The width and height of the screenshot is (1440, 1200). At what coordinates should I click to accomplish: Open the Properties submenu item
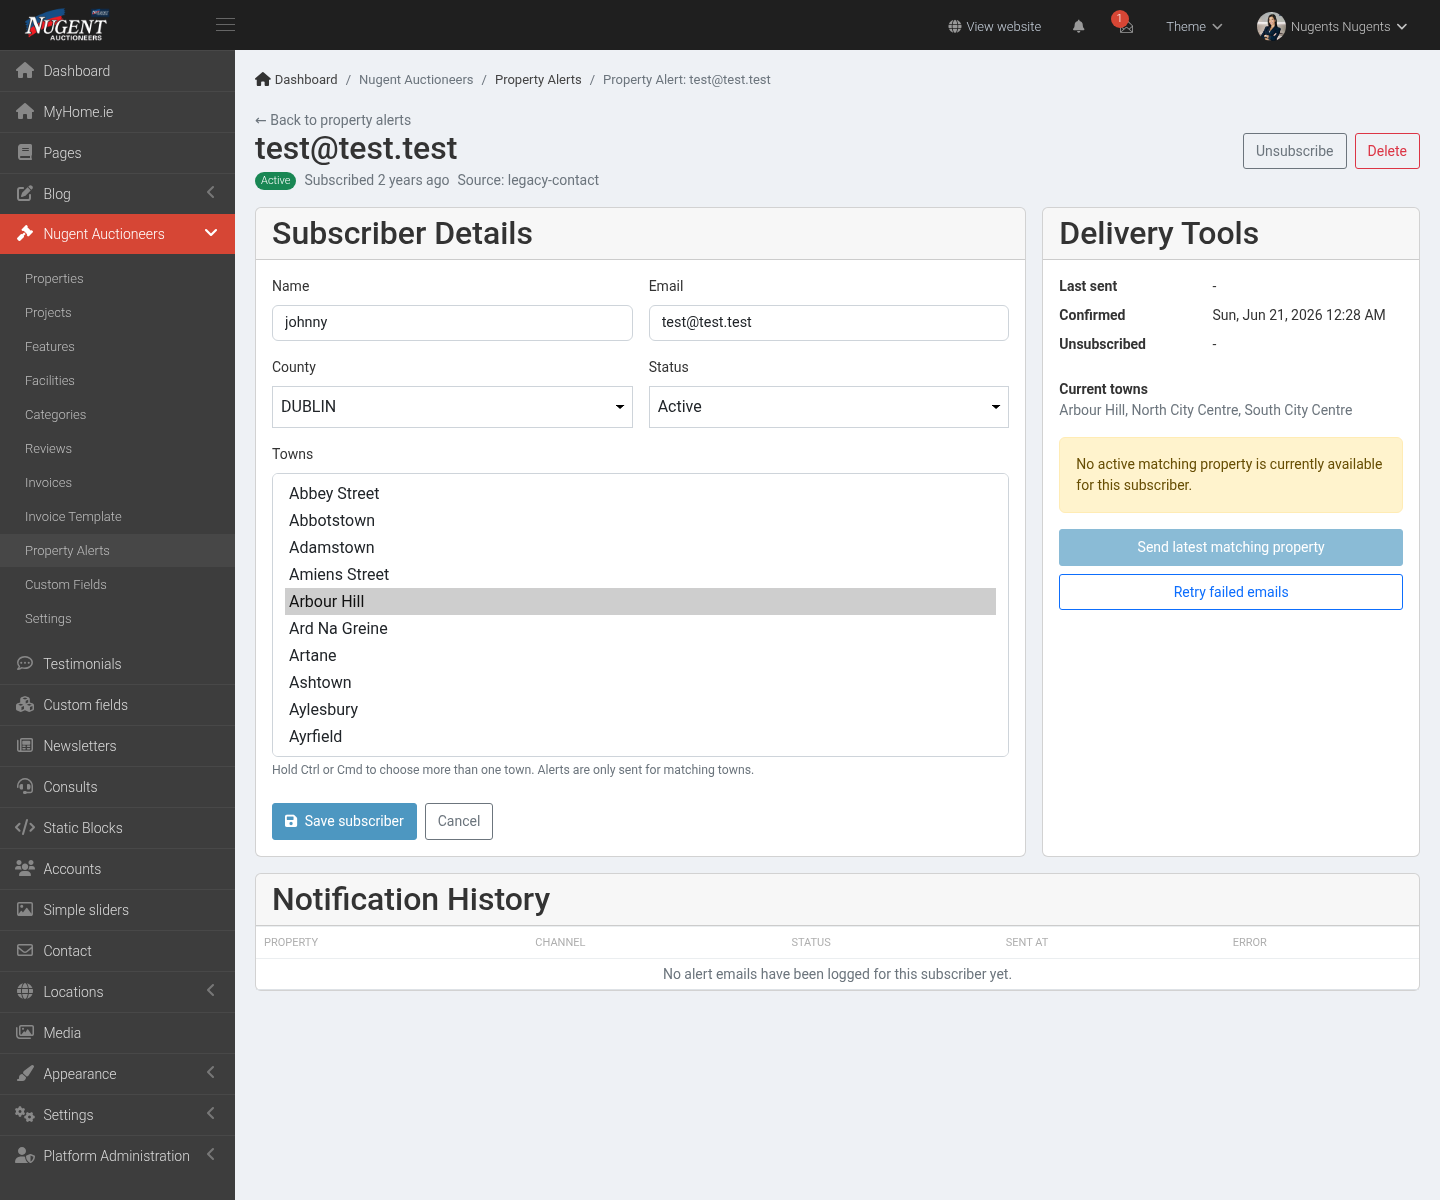click(117, 279)
